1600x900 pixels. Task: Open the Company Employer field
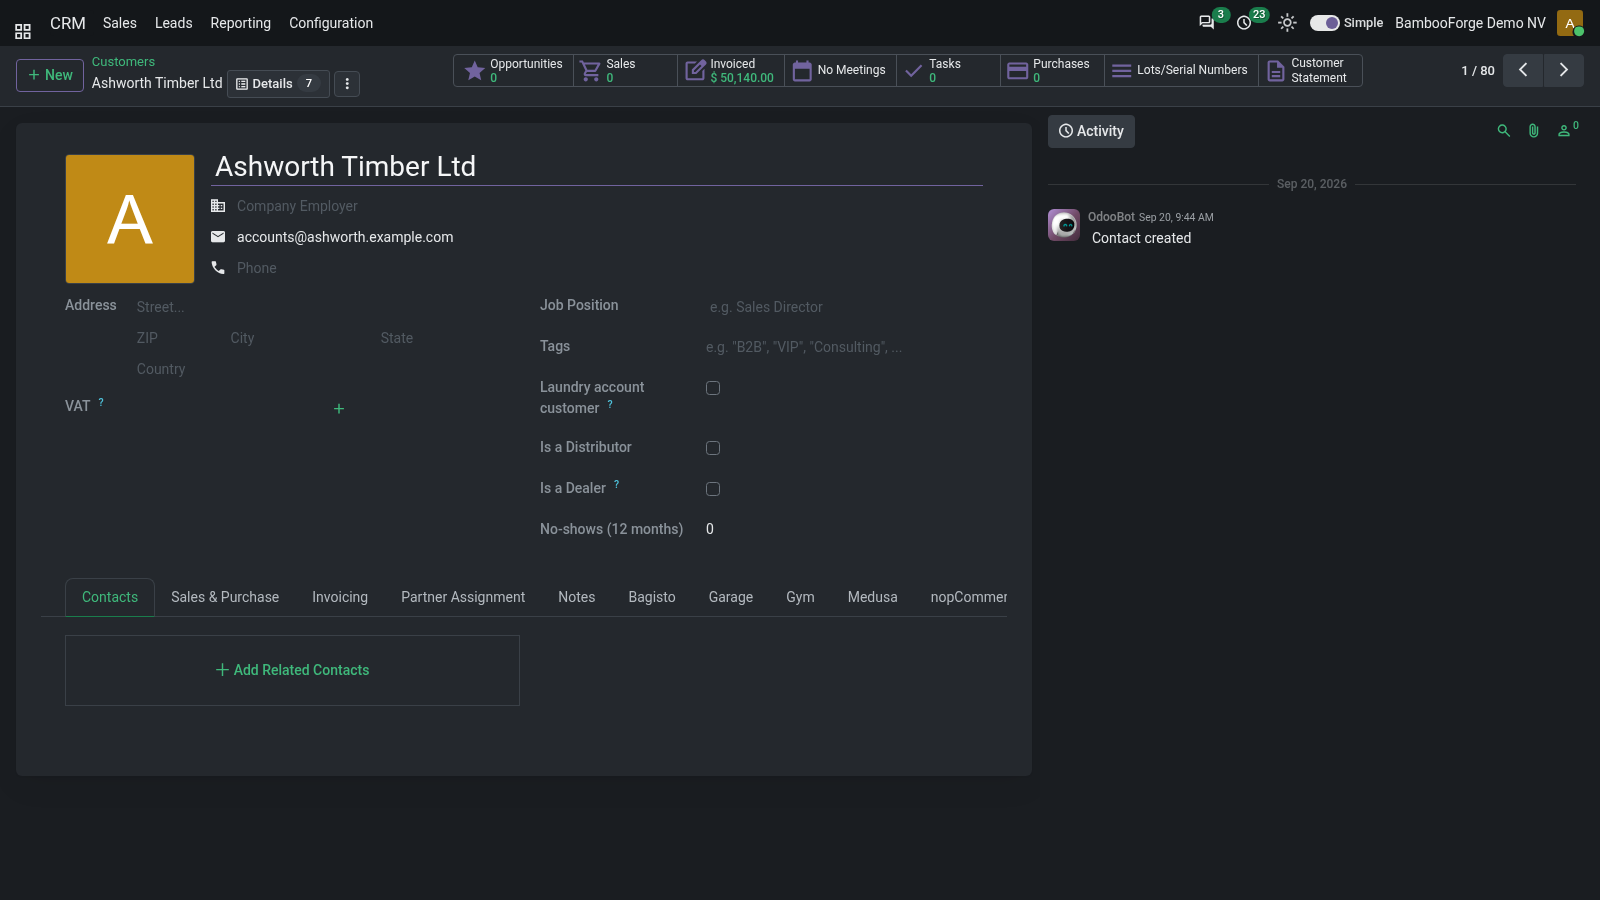(x=609, y=206)
